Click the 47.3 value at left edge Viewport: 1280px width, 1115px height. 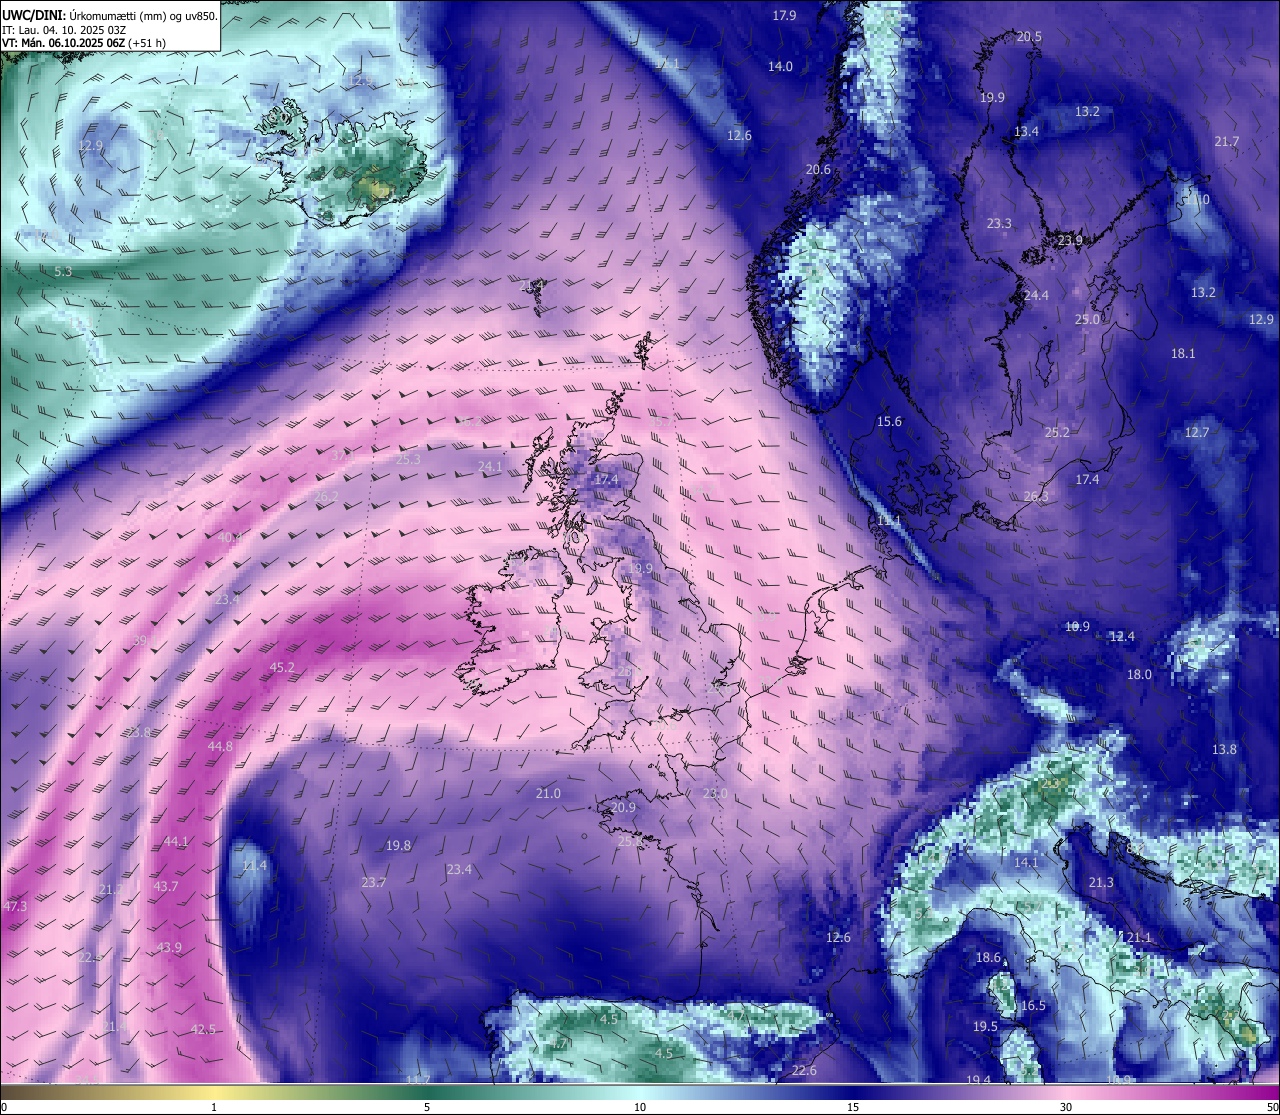(15, 907)
